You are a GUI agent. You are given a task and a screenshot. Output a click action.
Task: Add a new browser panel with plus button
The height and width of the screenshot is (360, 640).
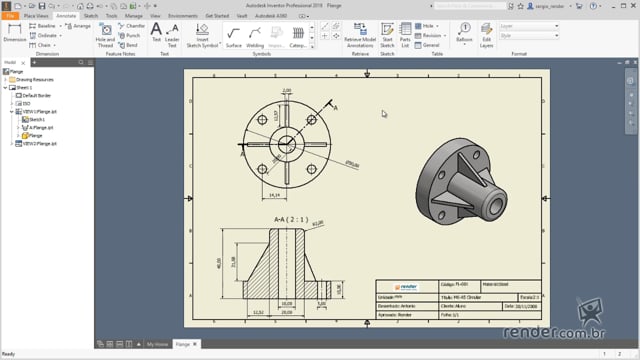coord(34,62)
